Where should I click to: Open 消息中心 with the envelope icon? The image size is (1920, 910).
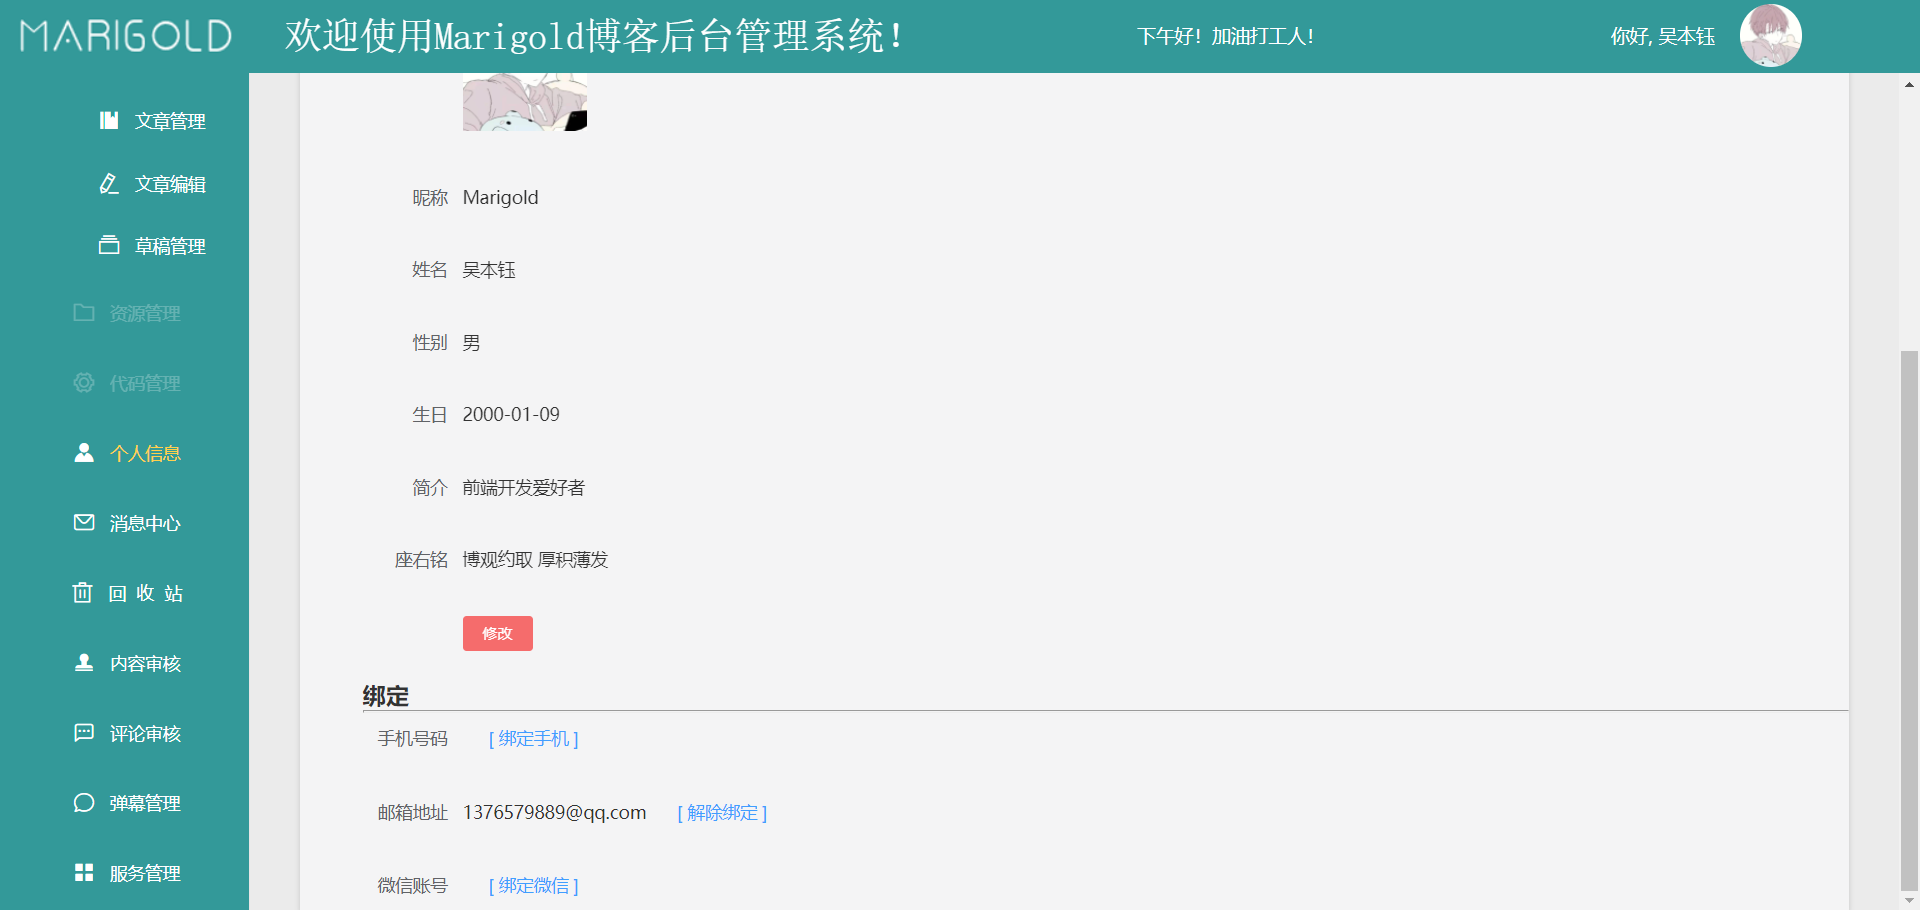click(84, 522)
